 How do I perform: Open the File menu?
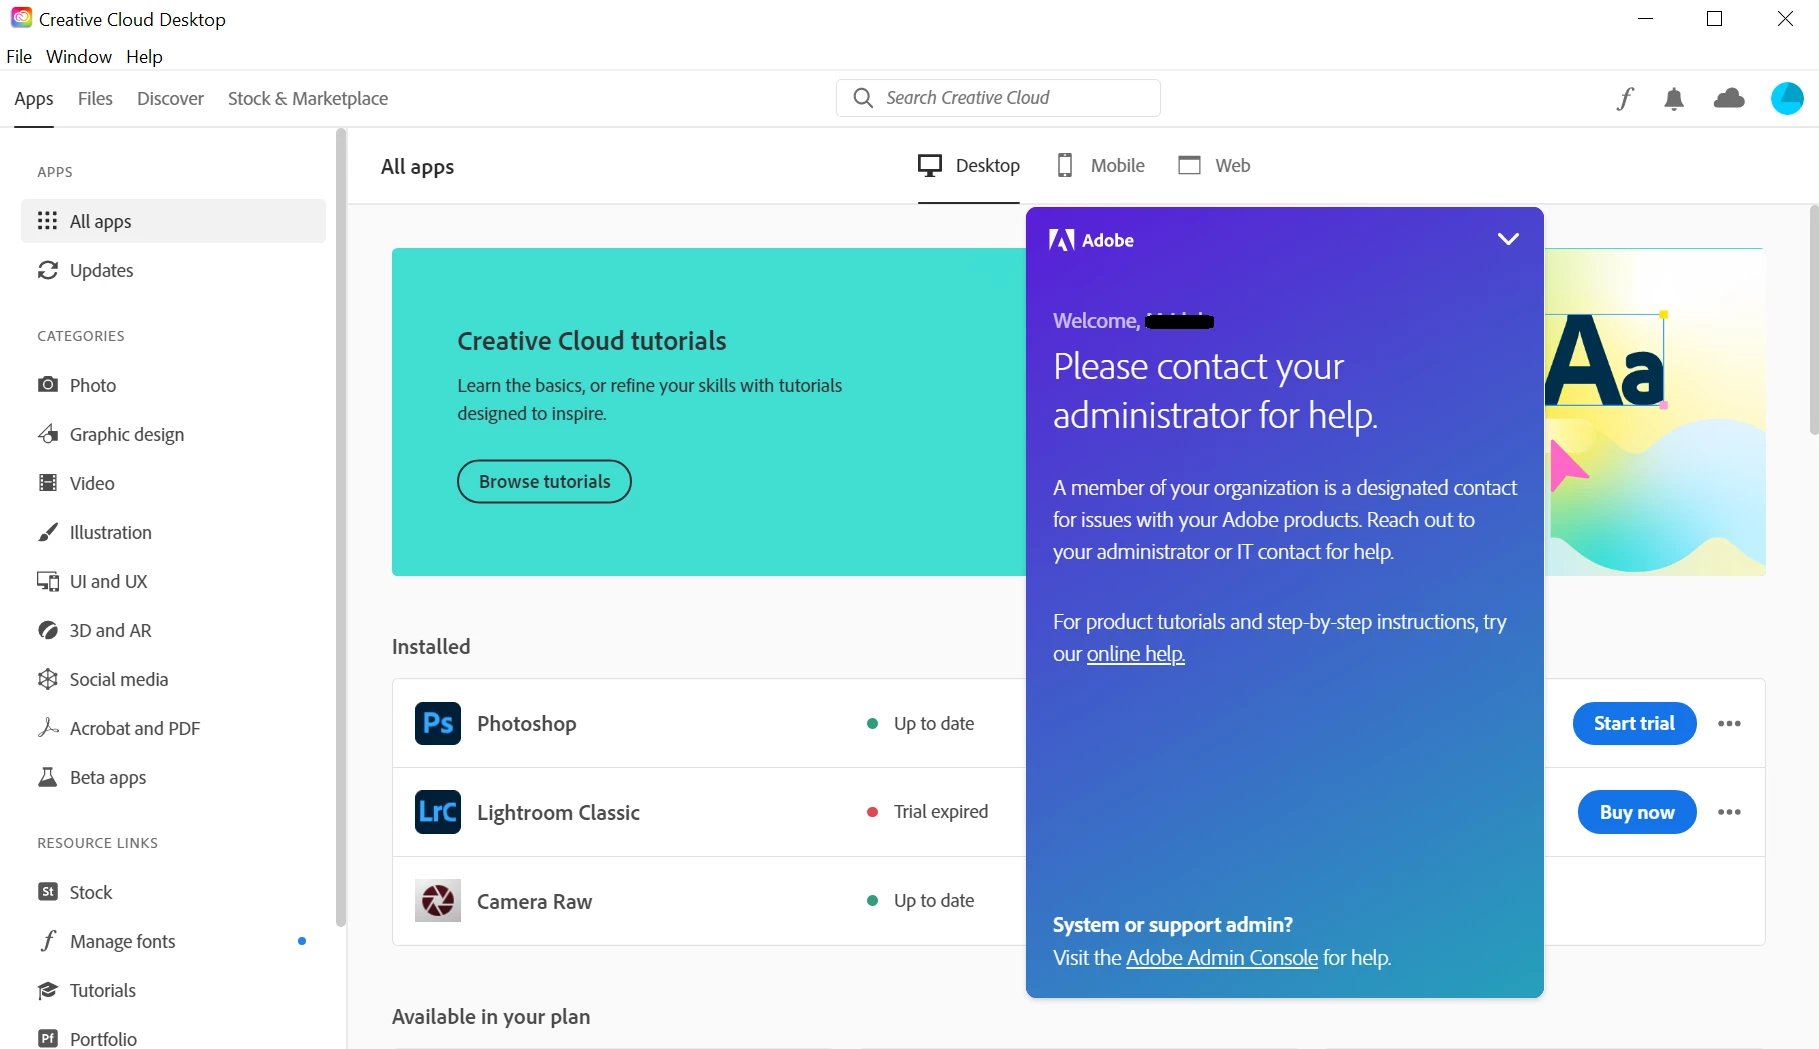pyautogui.click(x=19, y=57)
